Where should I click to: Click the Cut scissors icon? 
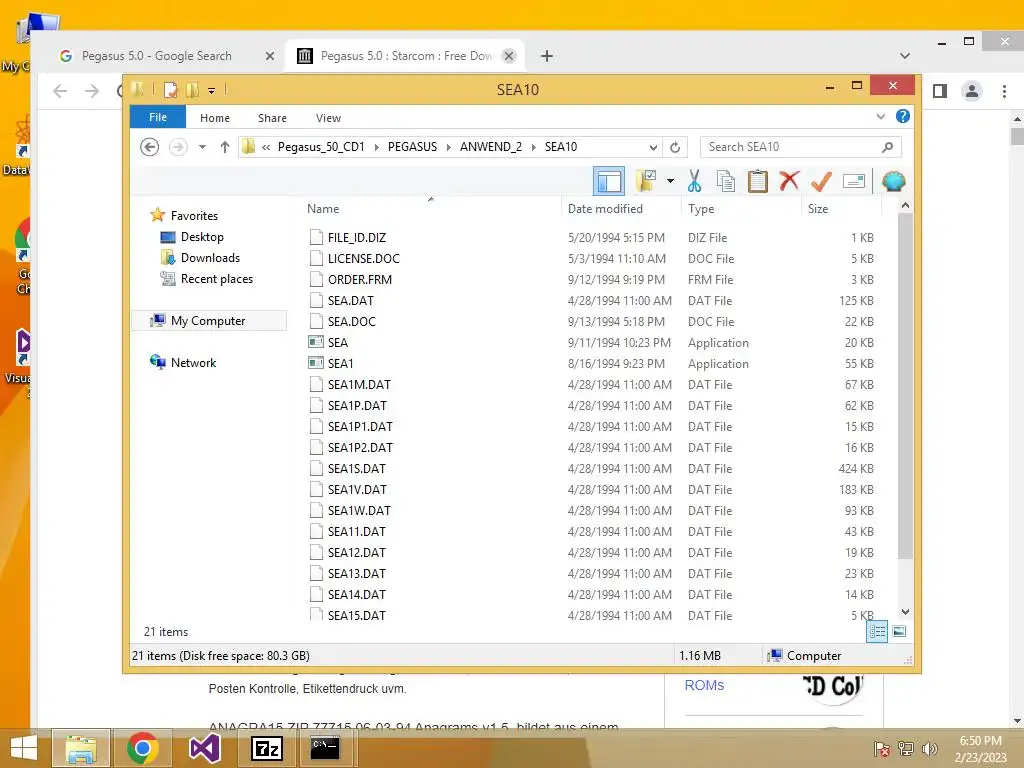click(694, 181)
